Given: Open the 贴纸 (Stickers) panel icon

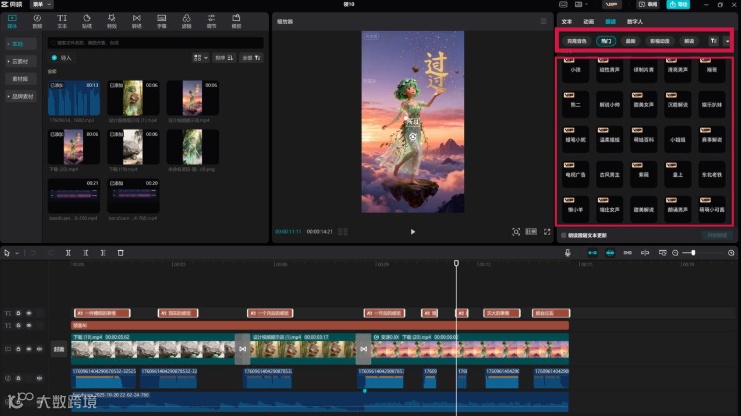Looking at the screenshot, I should 87,20.
